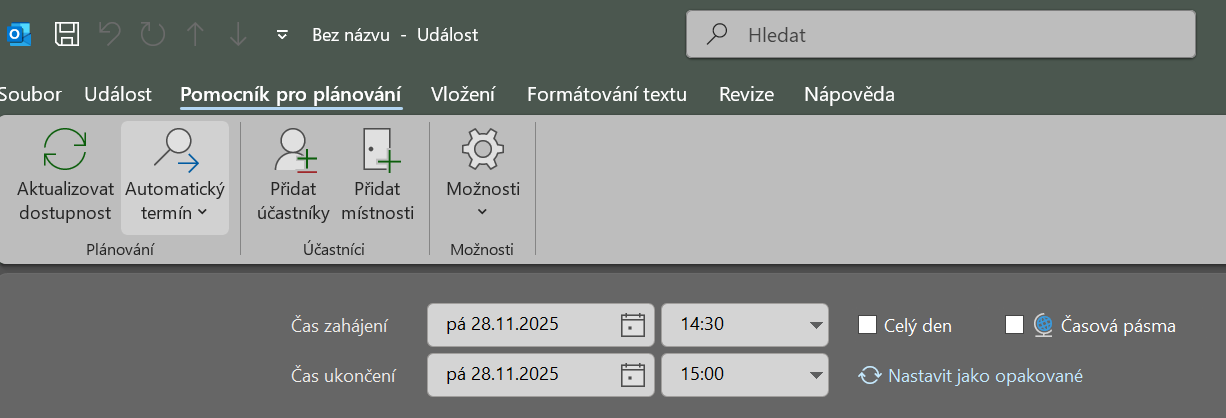Open the Formátování textu tab

pyautogui.click(x=607, y=95)
